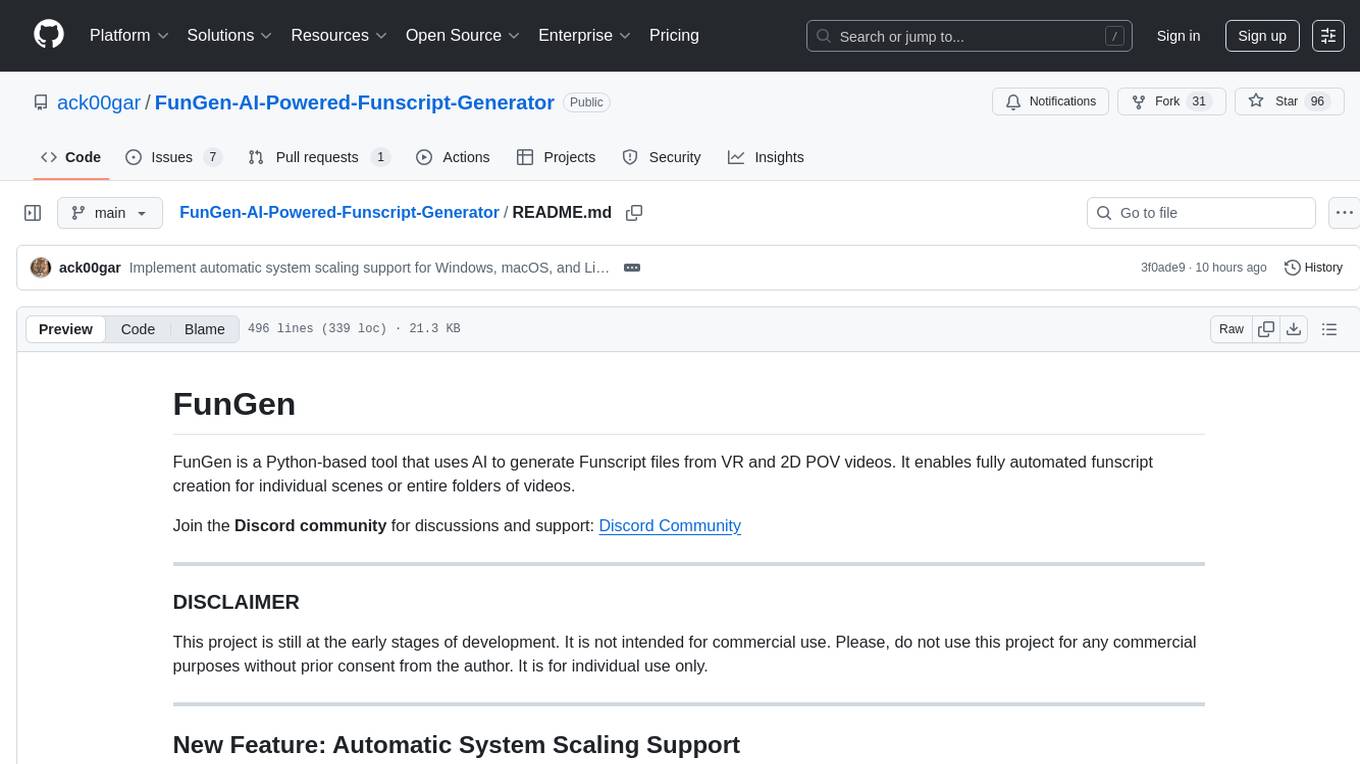The height and width of the screenshot is (764, 1360).
Task: Focus the Go to file input
Action: (x=1201, y=213)
